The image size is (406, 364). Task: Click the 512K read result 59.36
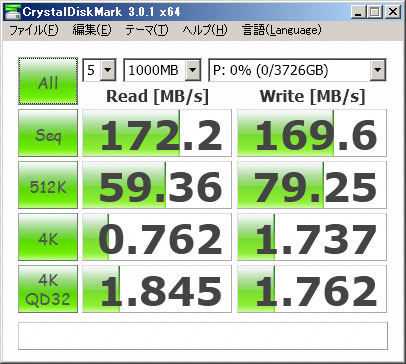(157, 185)
